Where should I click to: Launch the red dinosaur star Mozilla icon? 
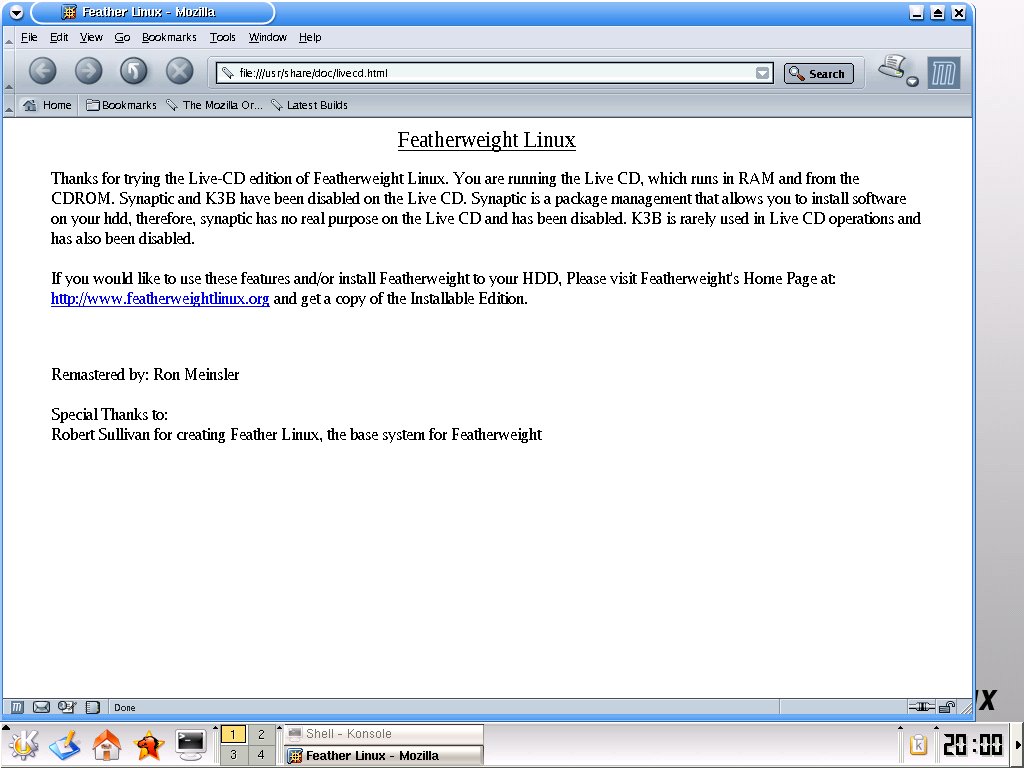click(x=148, y=745)
